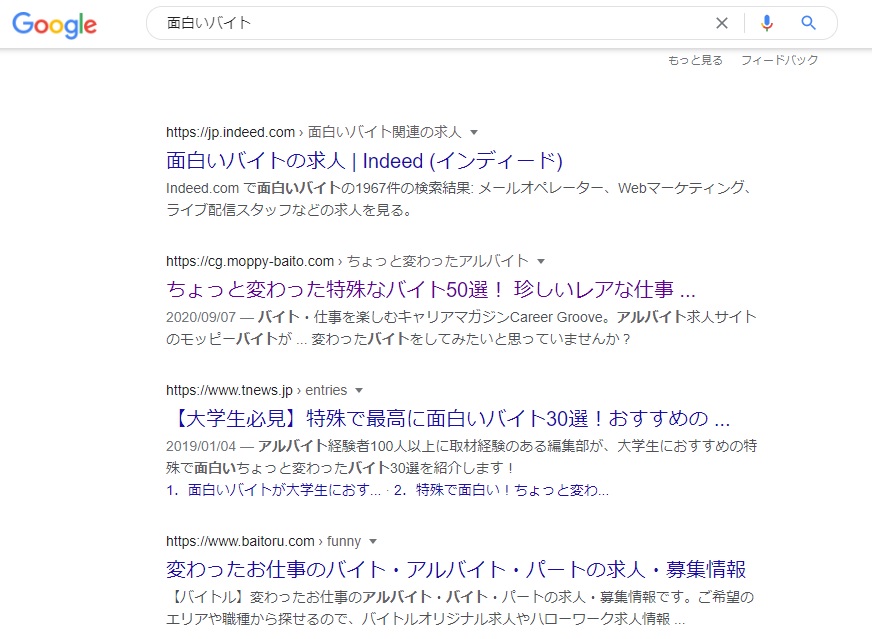
Task: Click フィードバック link
Action: 779,60
